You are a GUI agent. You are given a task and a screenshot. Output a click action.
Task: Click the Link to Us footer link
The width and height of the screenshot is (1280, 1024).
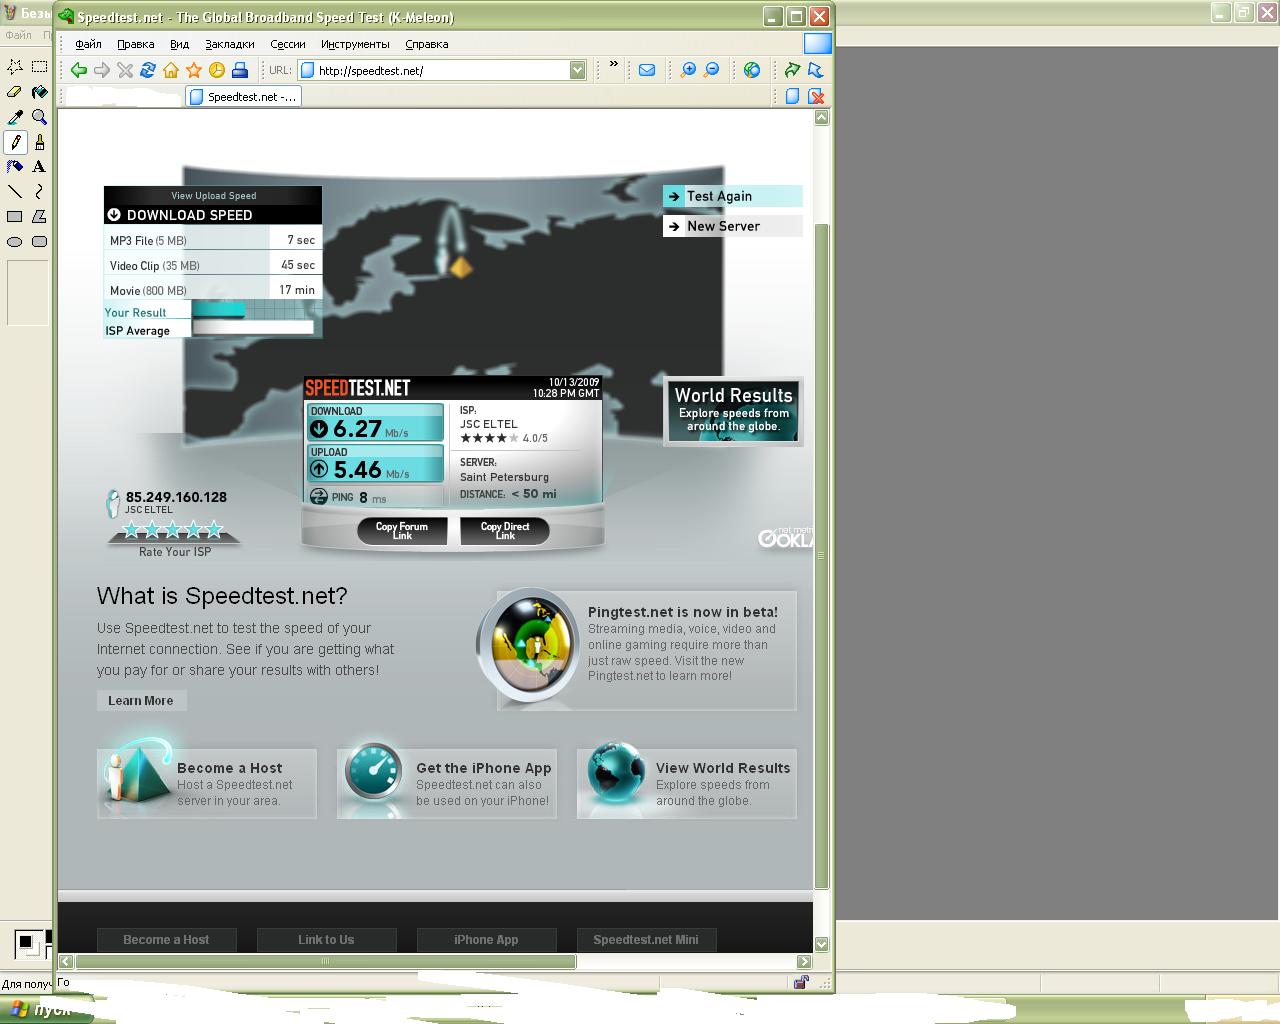point(326,940)
